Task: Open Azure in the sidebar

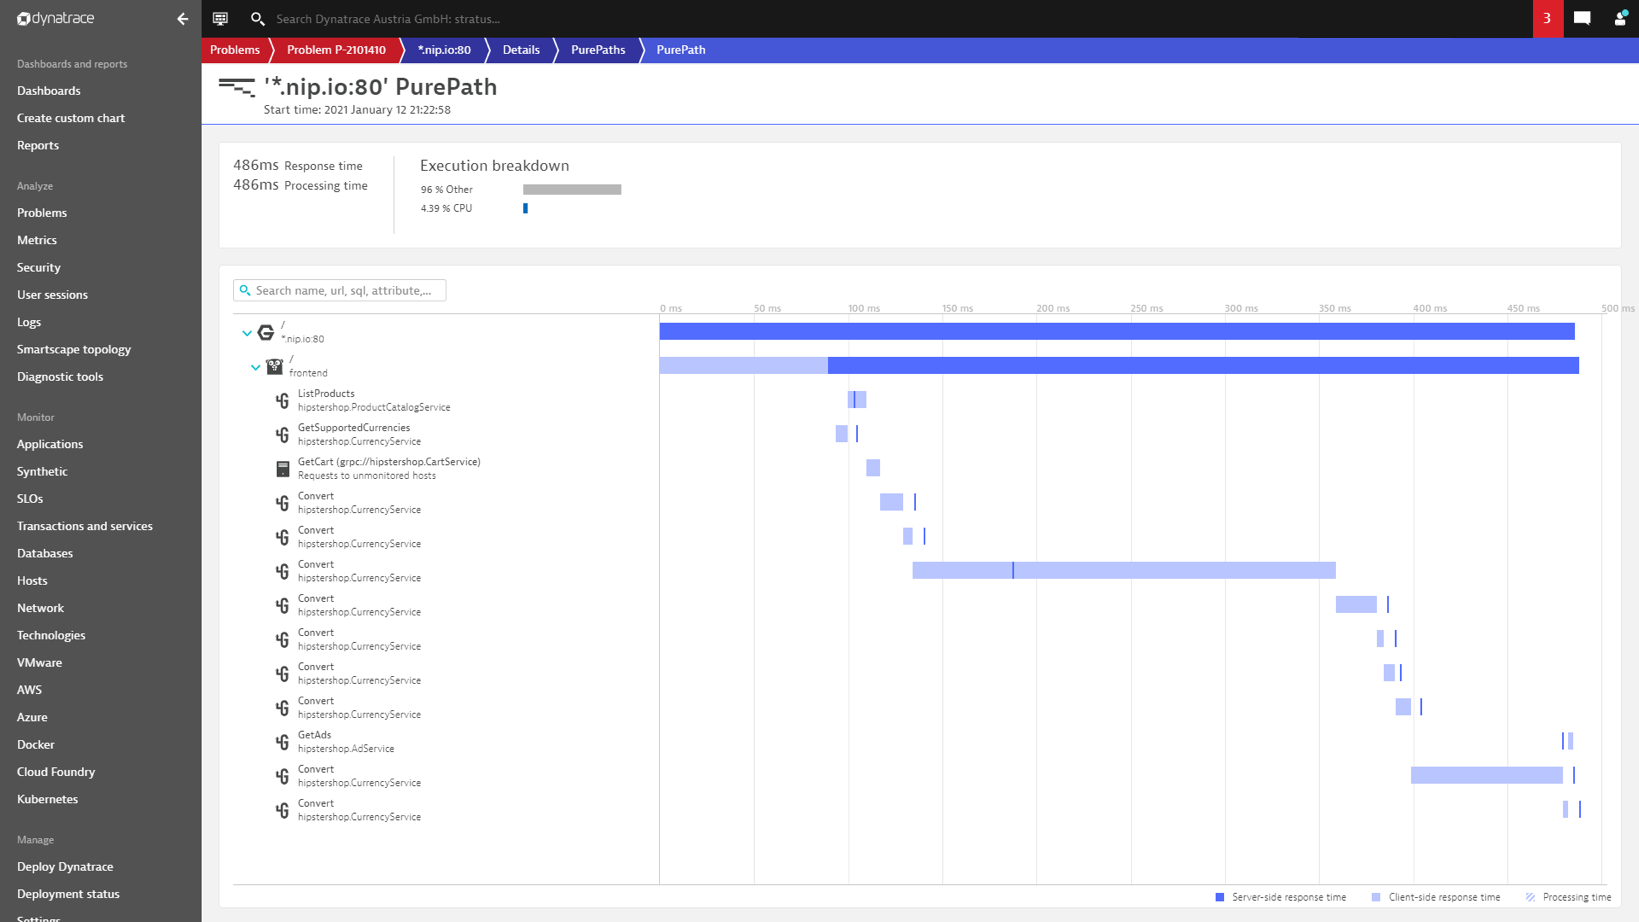Action: pyautogui.click(x=32, y=718)
